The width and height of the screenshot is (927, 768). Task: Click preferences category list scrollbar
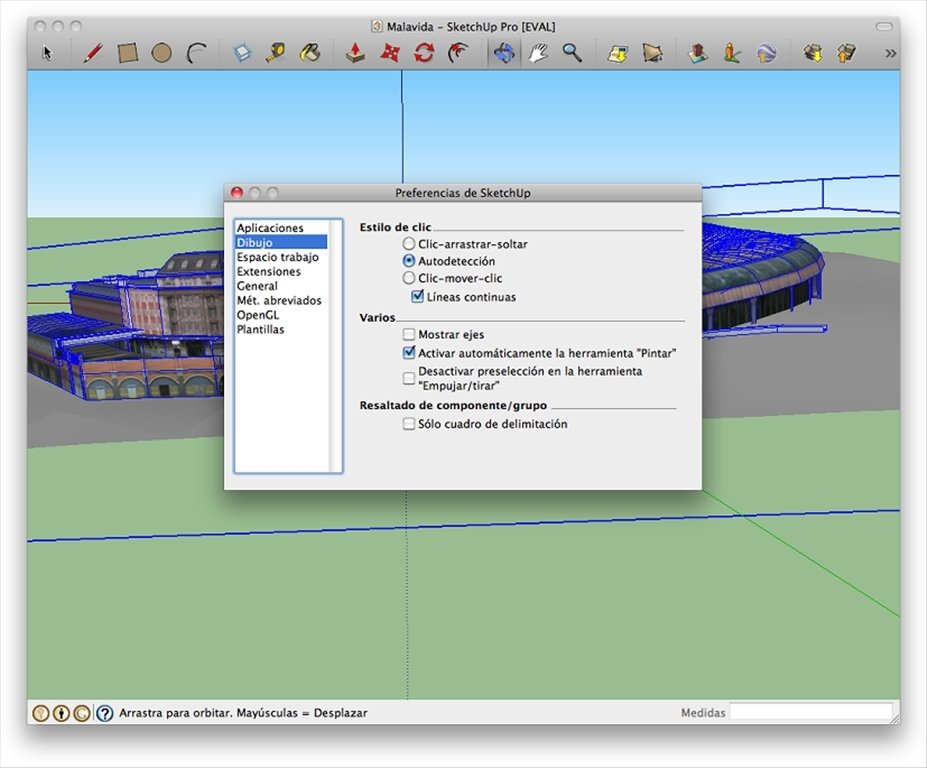pyautogui.click(x=335, y=346)
